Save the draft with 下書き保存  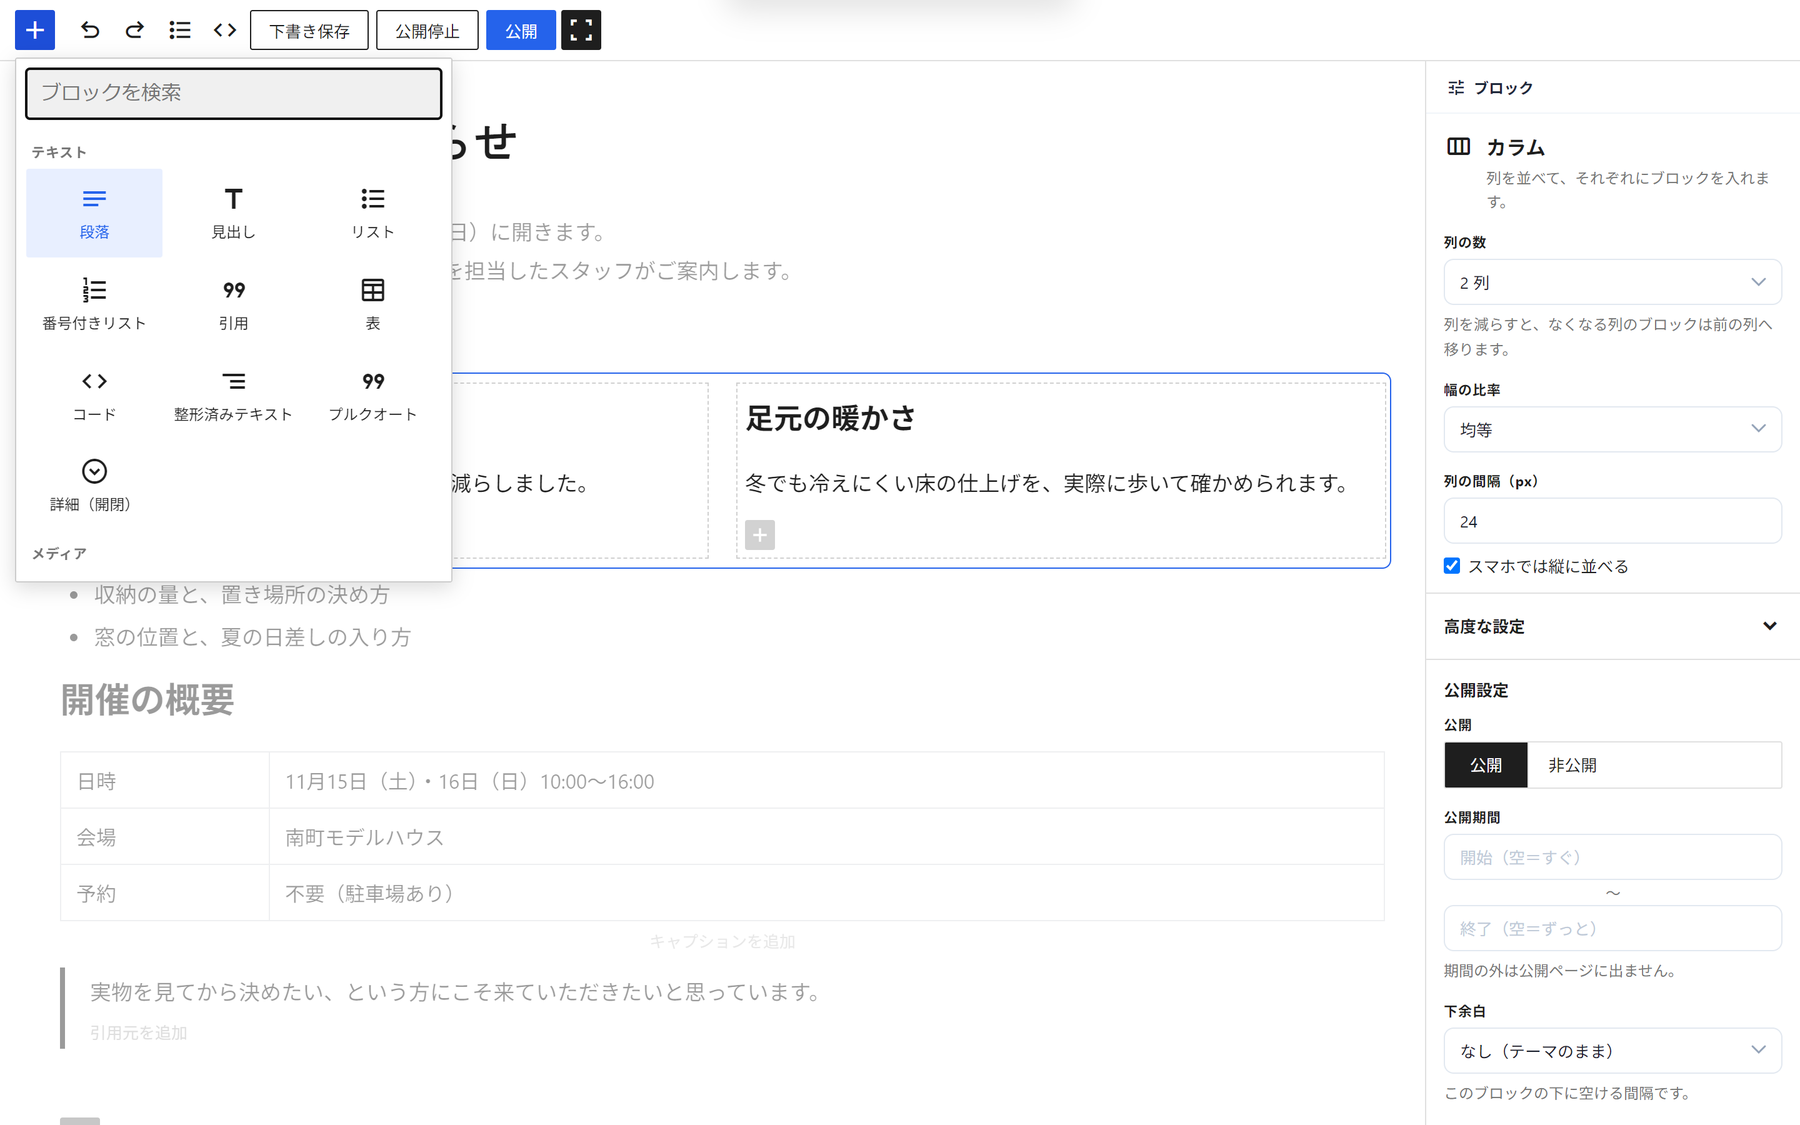coord(309,30)
